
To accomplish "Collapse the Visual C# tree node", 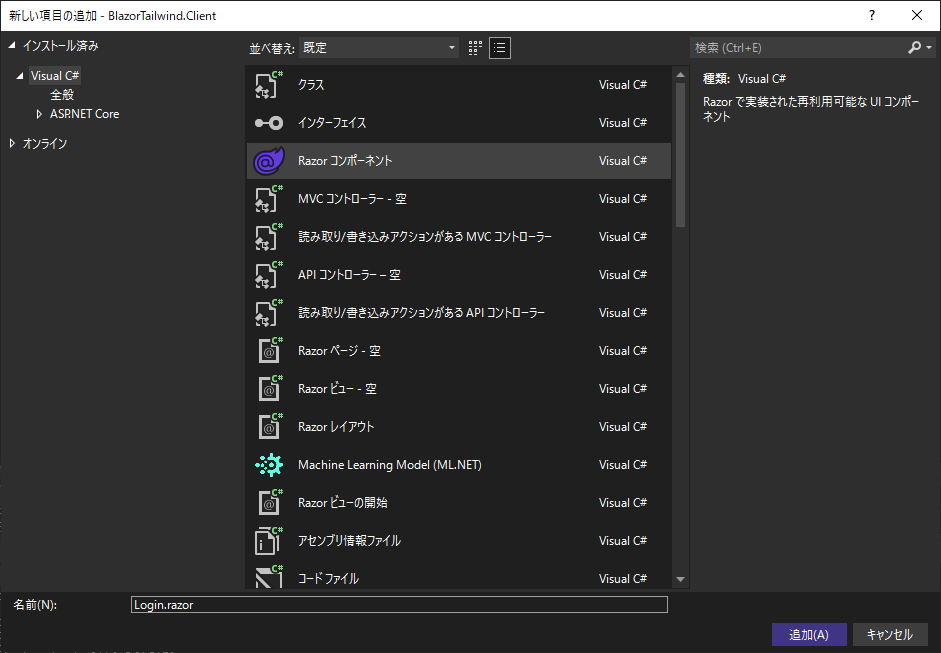I will [x=20, y=76].
